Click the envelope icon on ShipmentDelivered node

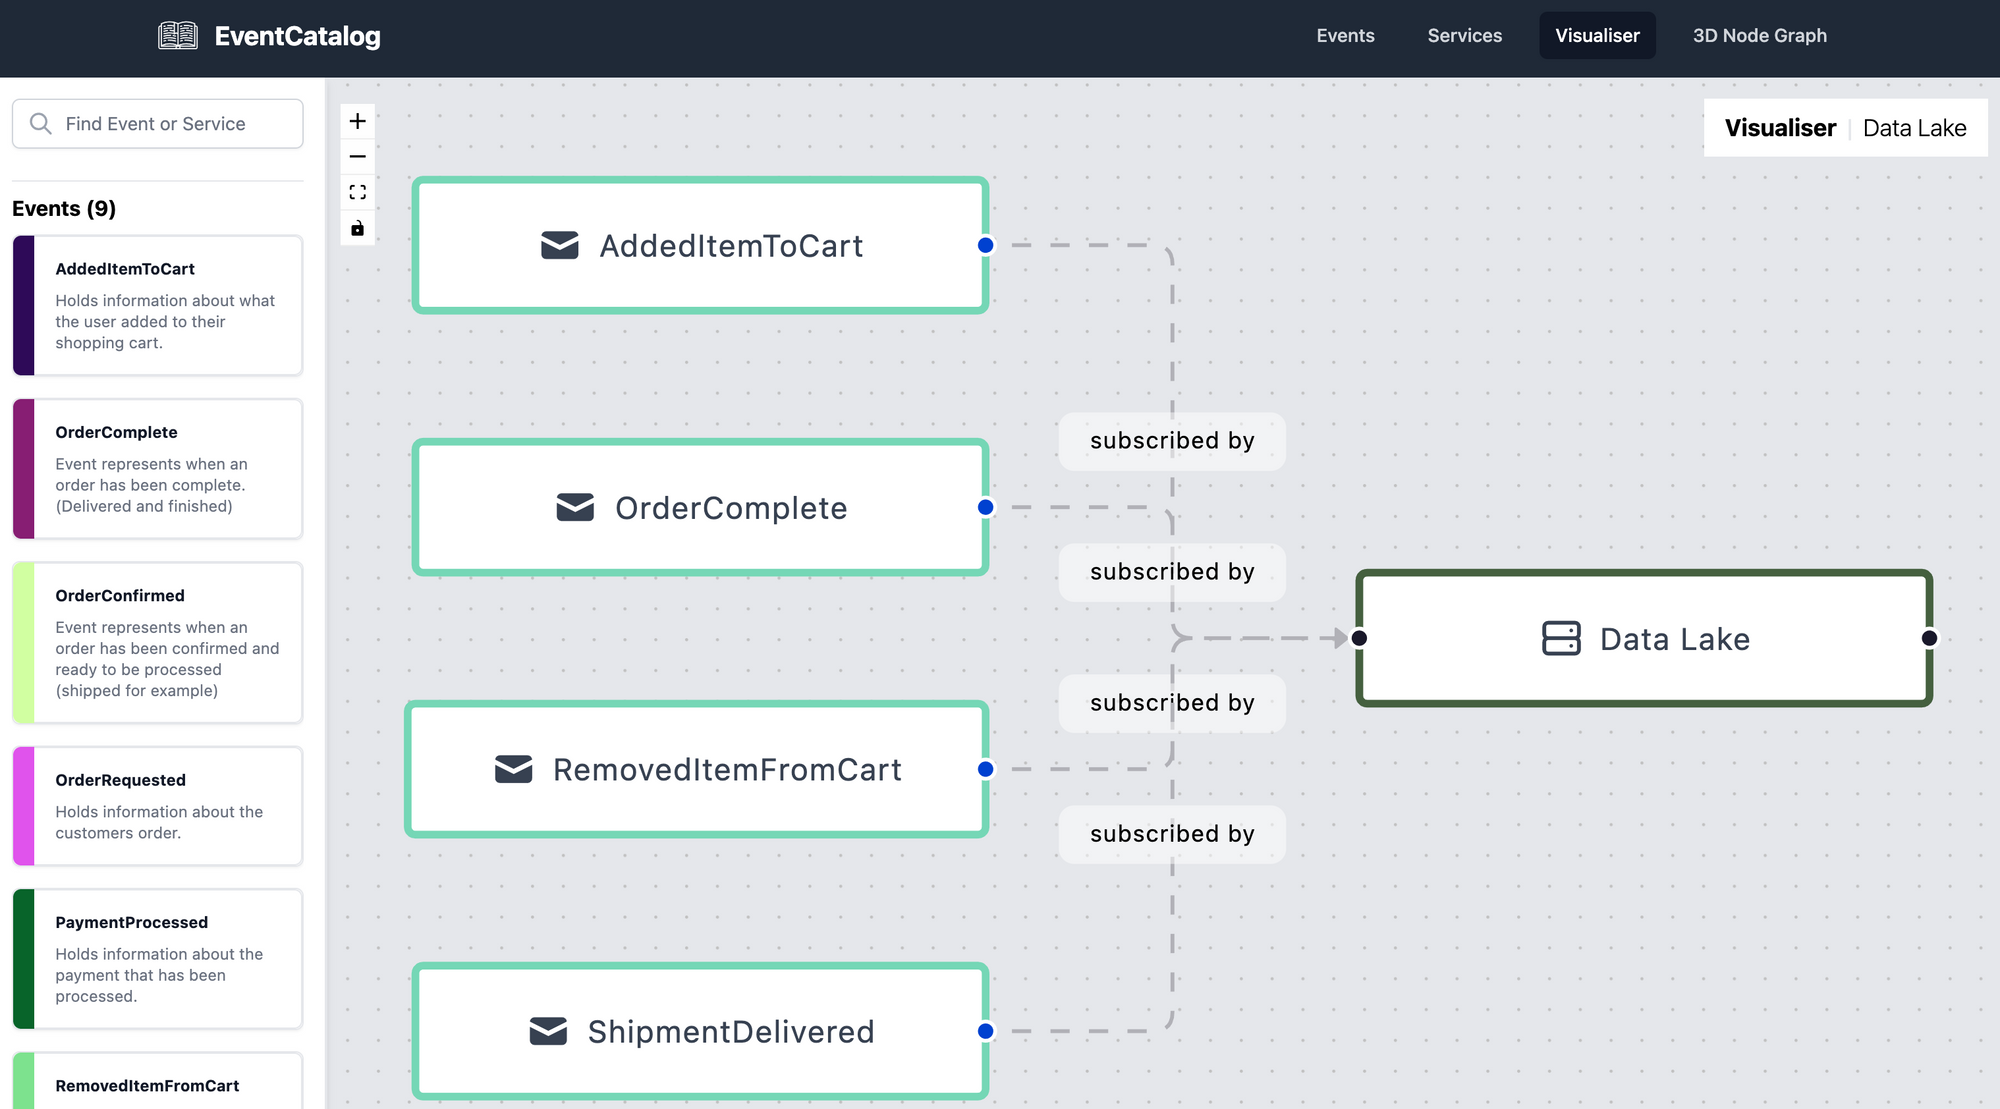click(548, 1031)
